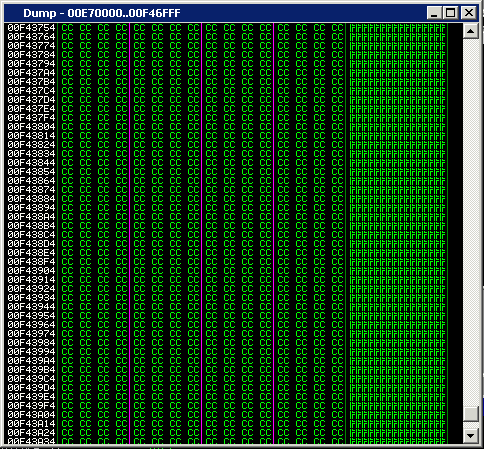Select address 00F43A24
Viewport: 484px width, 449px height.
coord(31,433)
